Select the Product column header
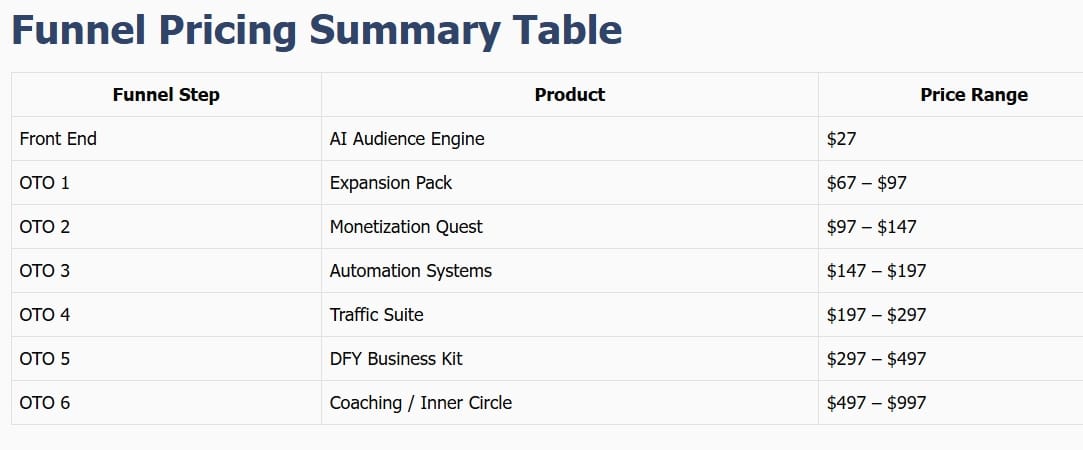The height and width of the screenshot is (450, 1083). [x=569, y=95]
